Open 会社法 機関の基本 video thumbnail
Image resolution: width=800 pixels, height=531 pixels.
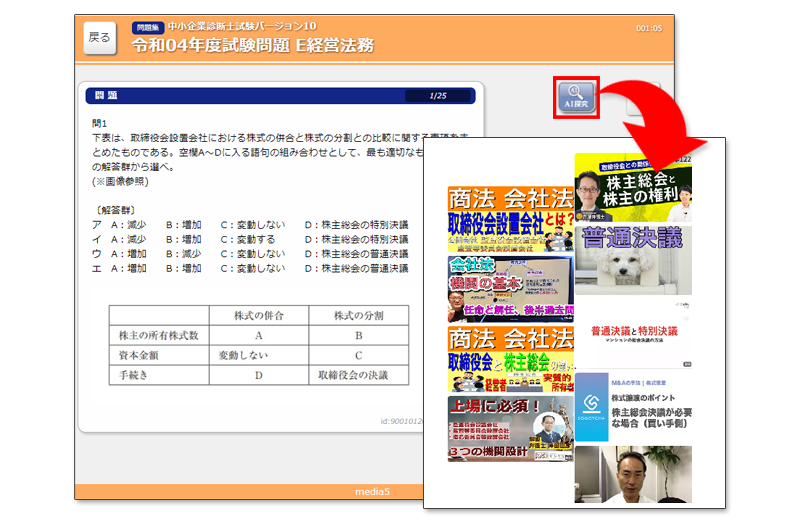[511, 289]
